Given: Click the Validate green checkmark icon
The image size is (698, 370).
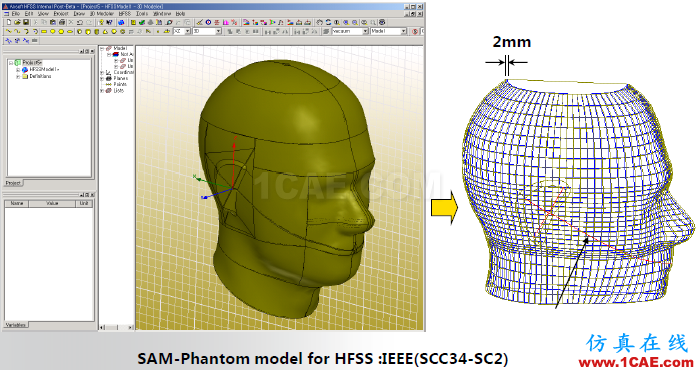Looking at the screenshot, I should pyautogui.click(x=142, y=22).
